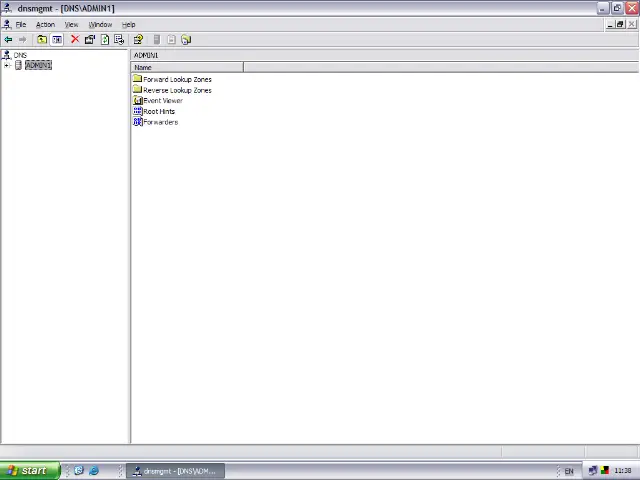640x480 pixels.
Task: Open the View menu
Action: coord(71,24)
